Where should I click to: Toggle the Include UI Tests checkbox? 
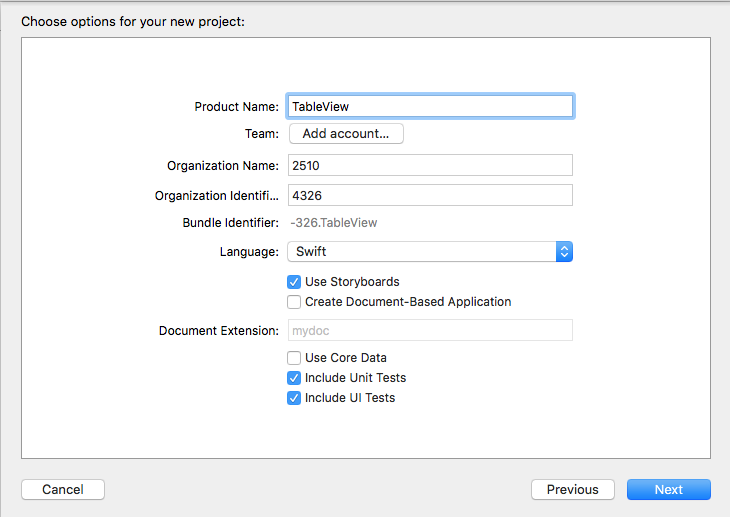tap(294, 398)
